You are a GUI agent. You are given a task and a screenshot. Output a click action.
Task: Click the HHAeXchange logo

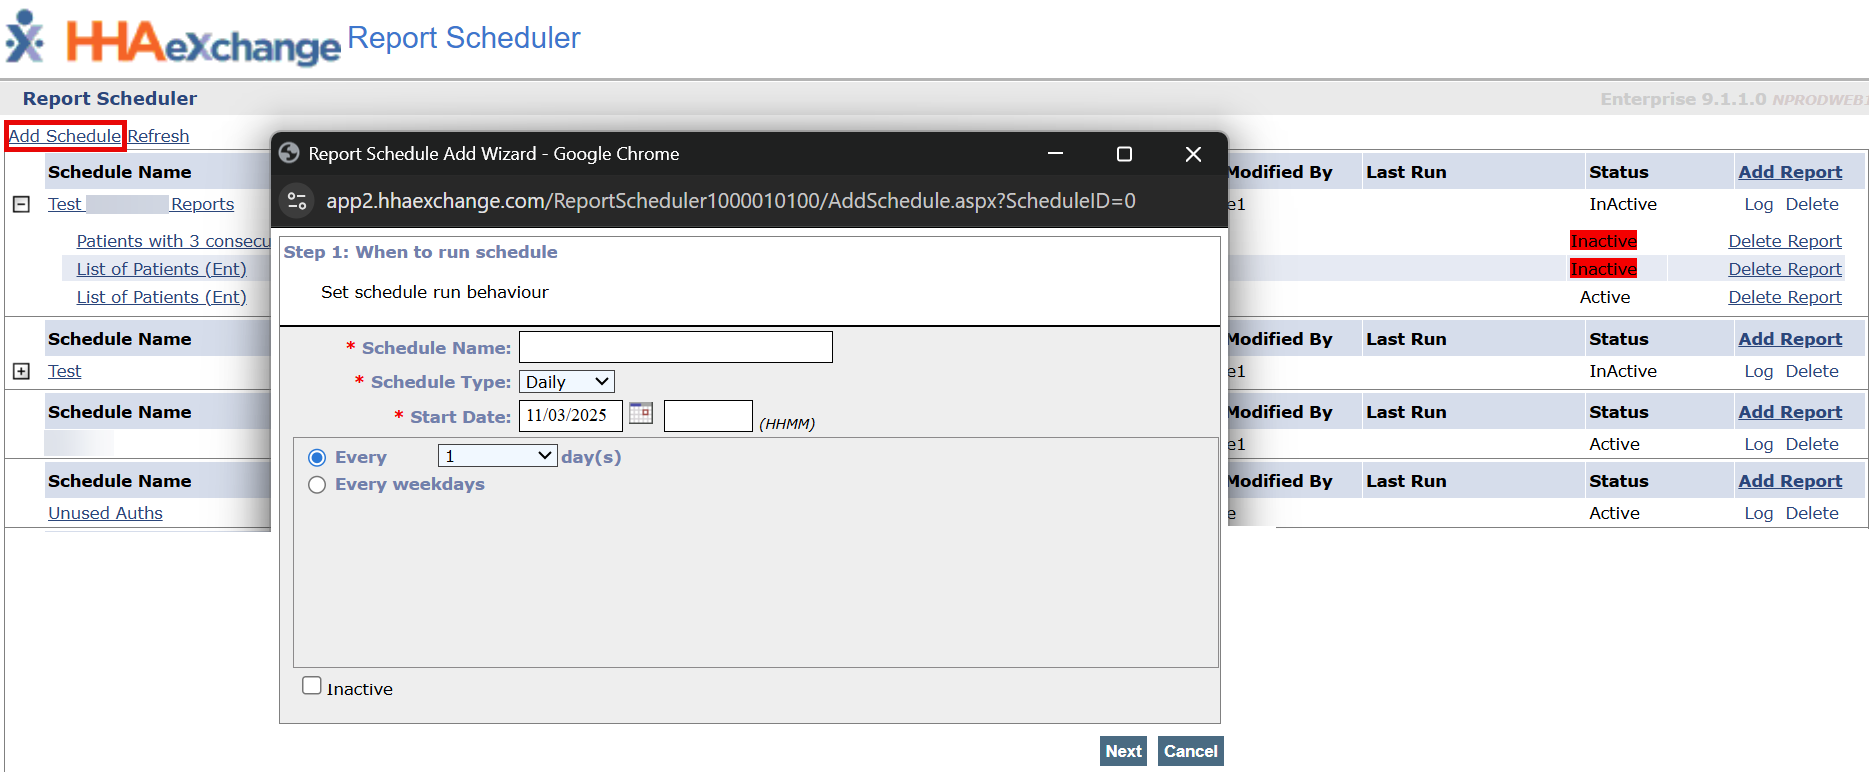click(x=174, y=41)
